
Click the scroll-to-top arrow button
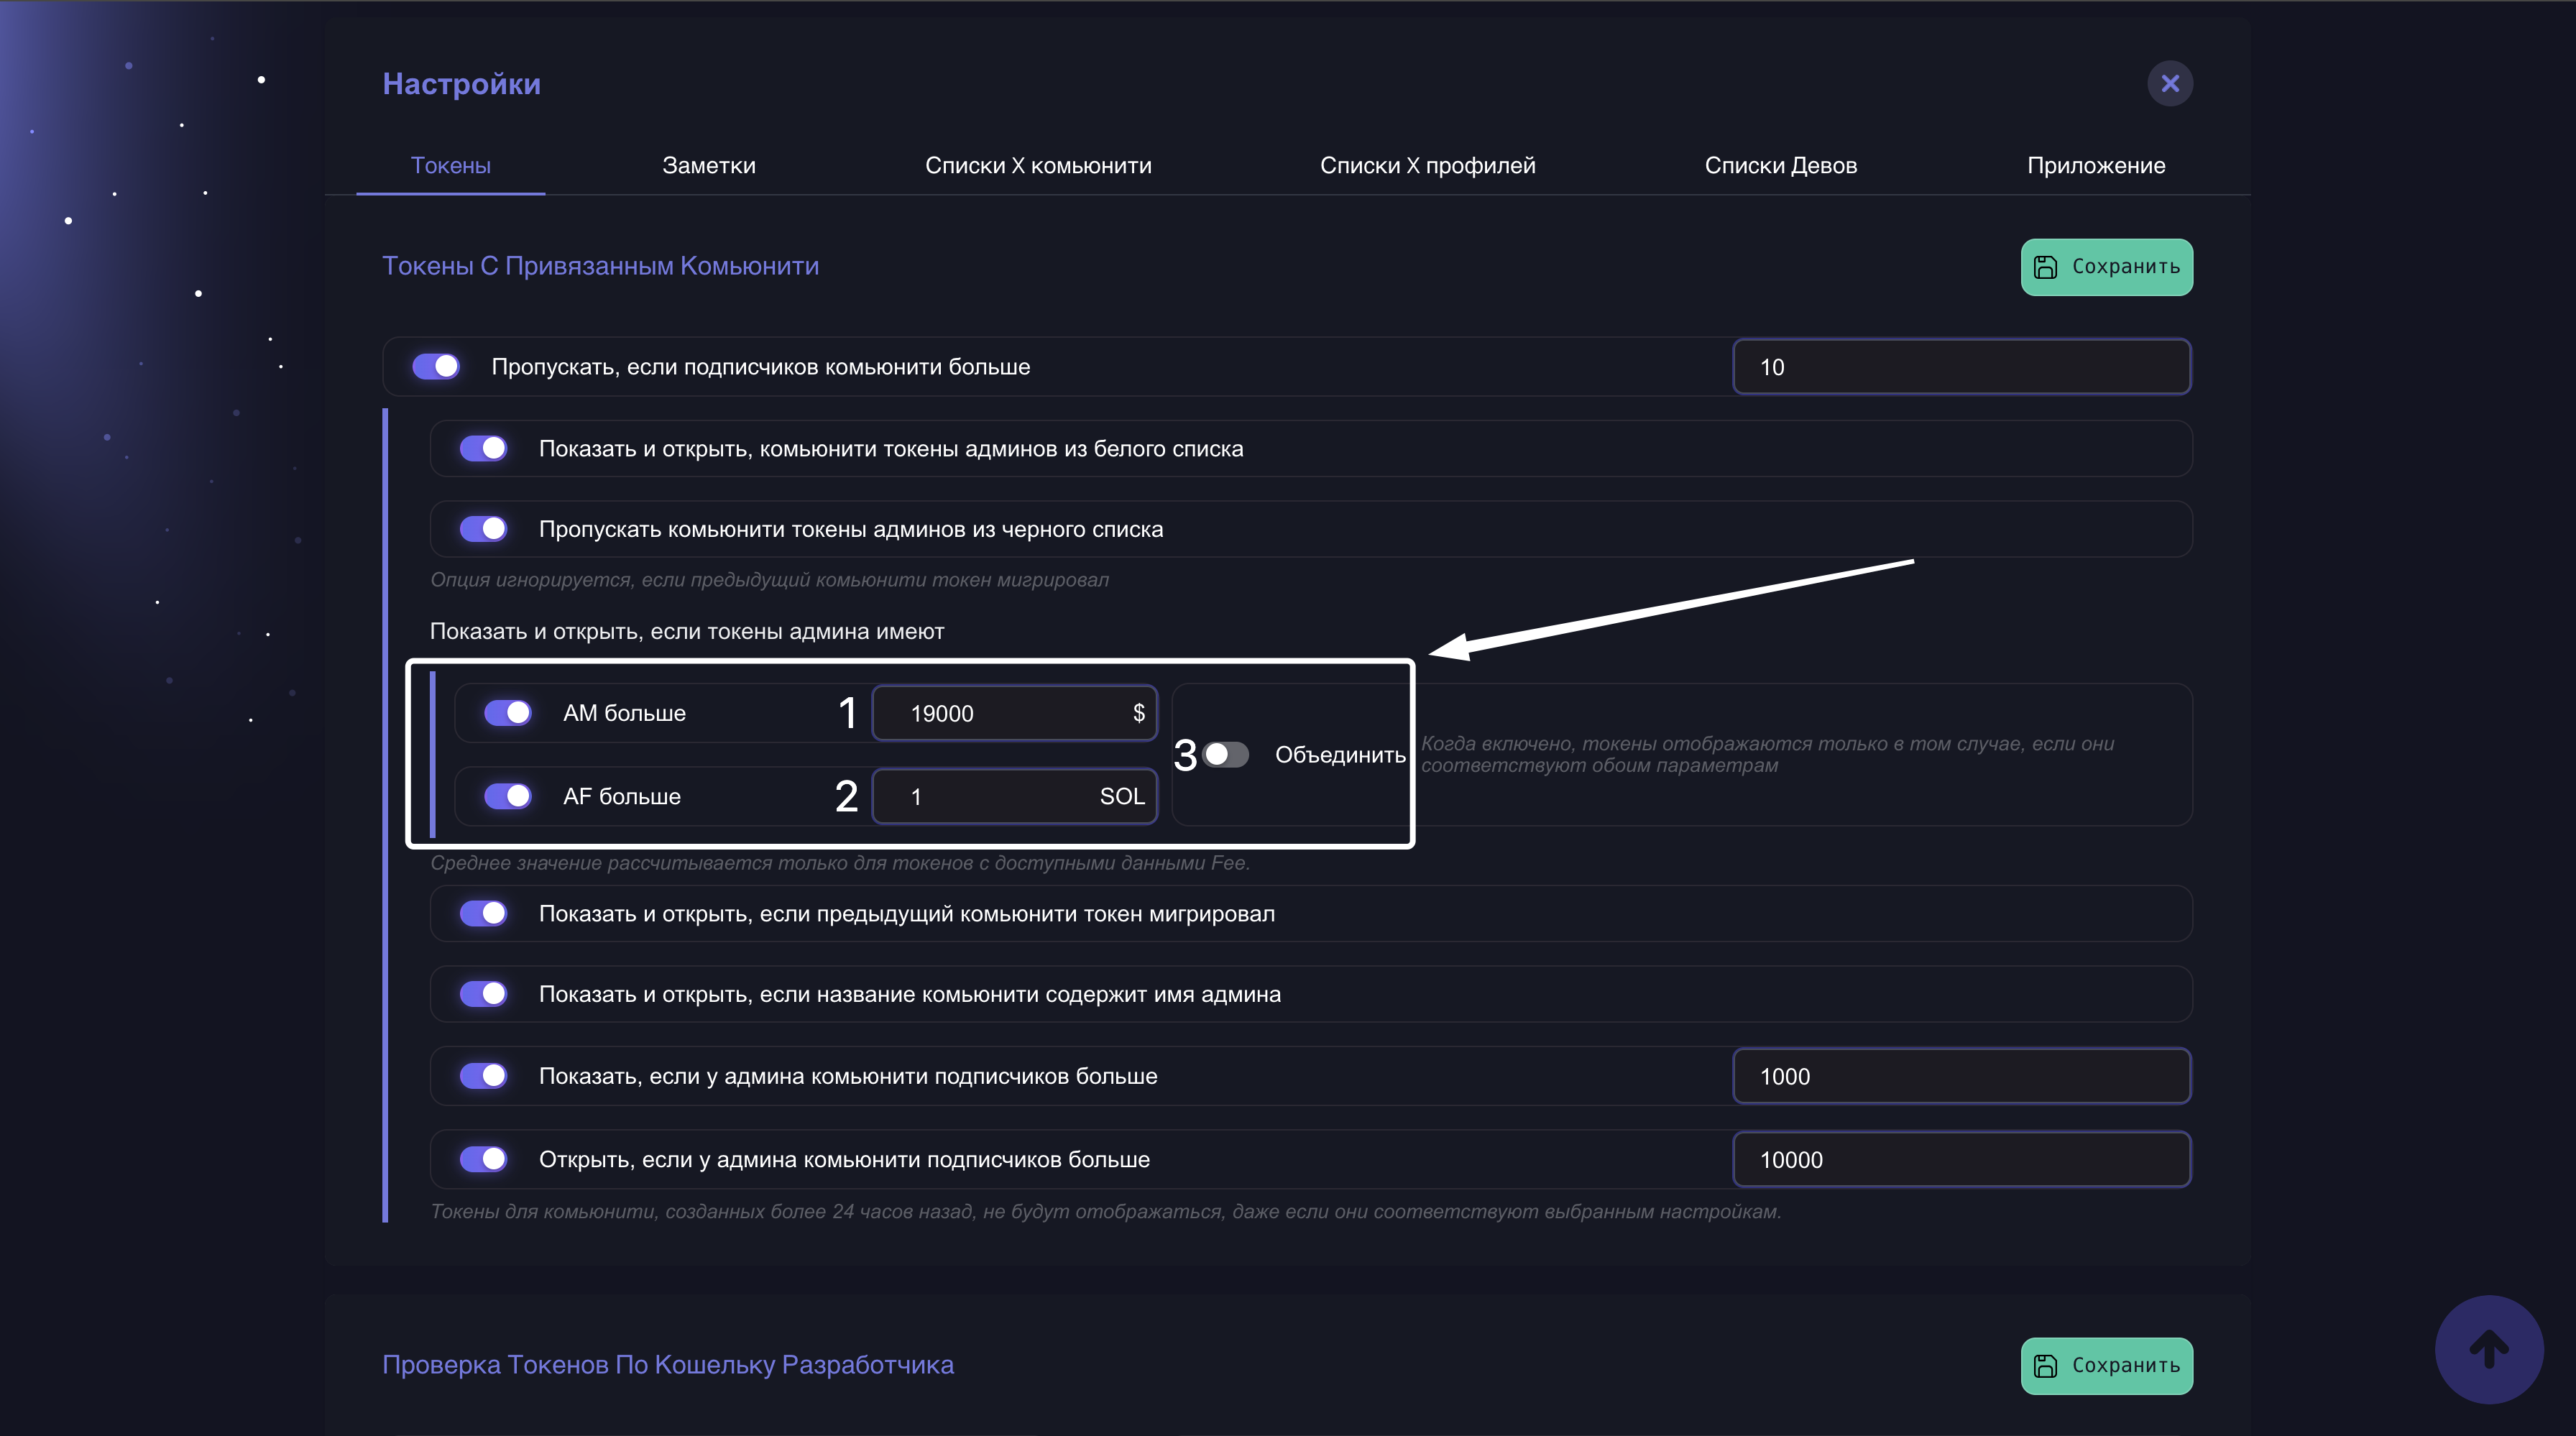click(x=2488, y=1349)
